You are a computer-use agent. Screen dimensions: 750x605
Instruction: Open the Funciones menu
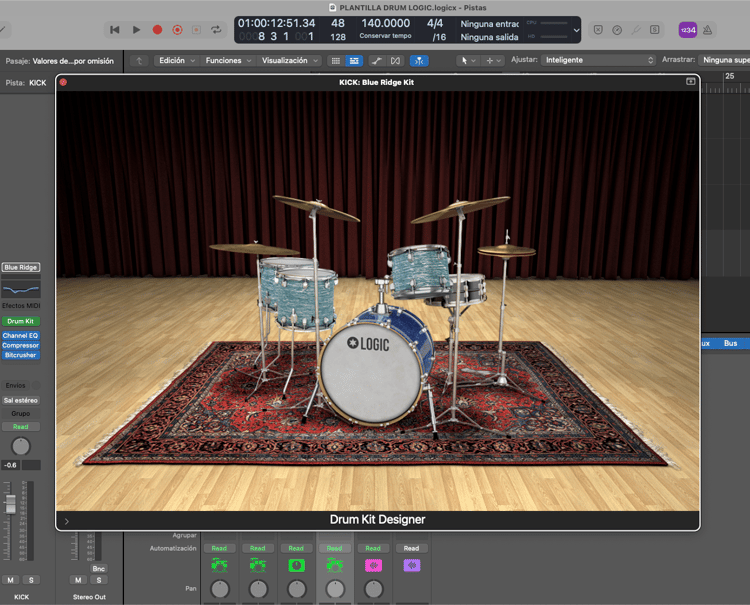(228, 61)
